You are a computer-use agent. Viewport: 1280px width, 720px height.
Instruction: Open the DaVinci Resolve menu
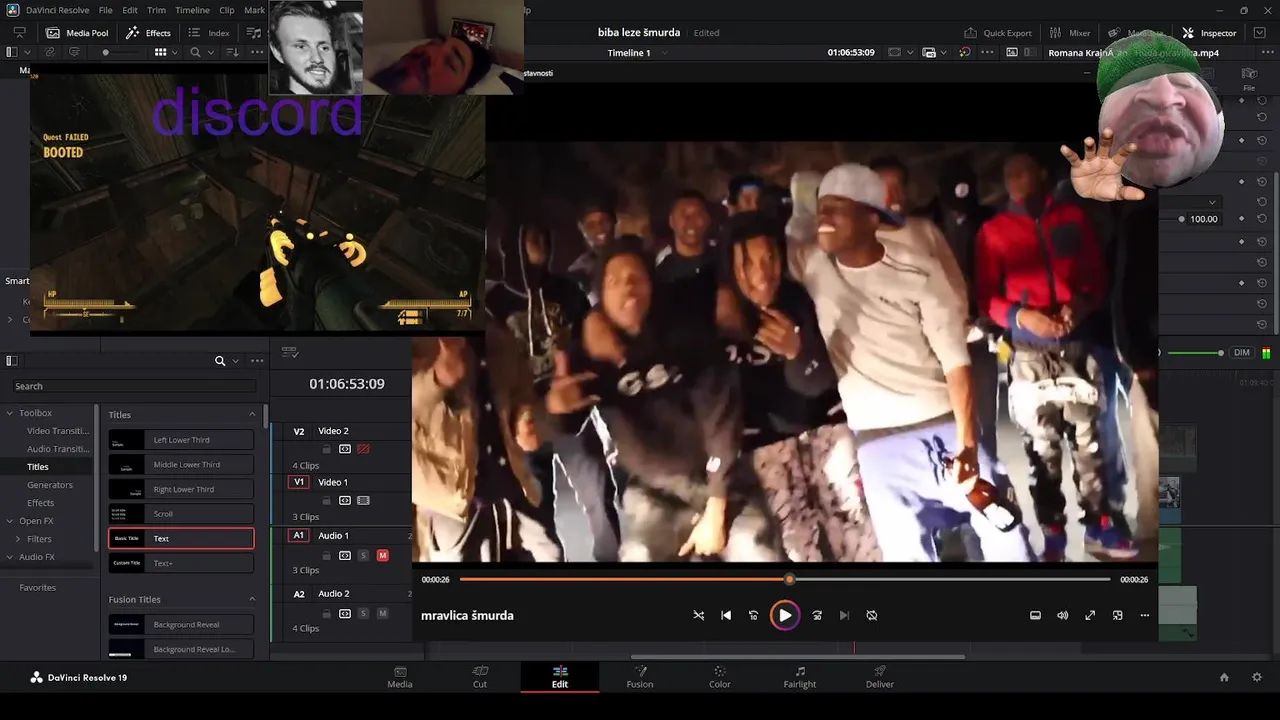(56, 10)
